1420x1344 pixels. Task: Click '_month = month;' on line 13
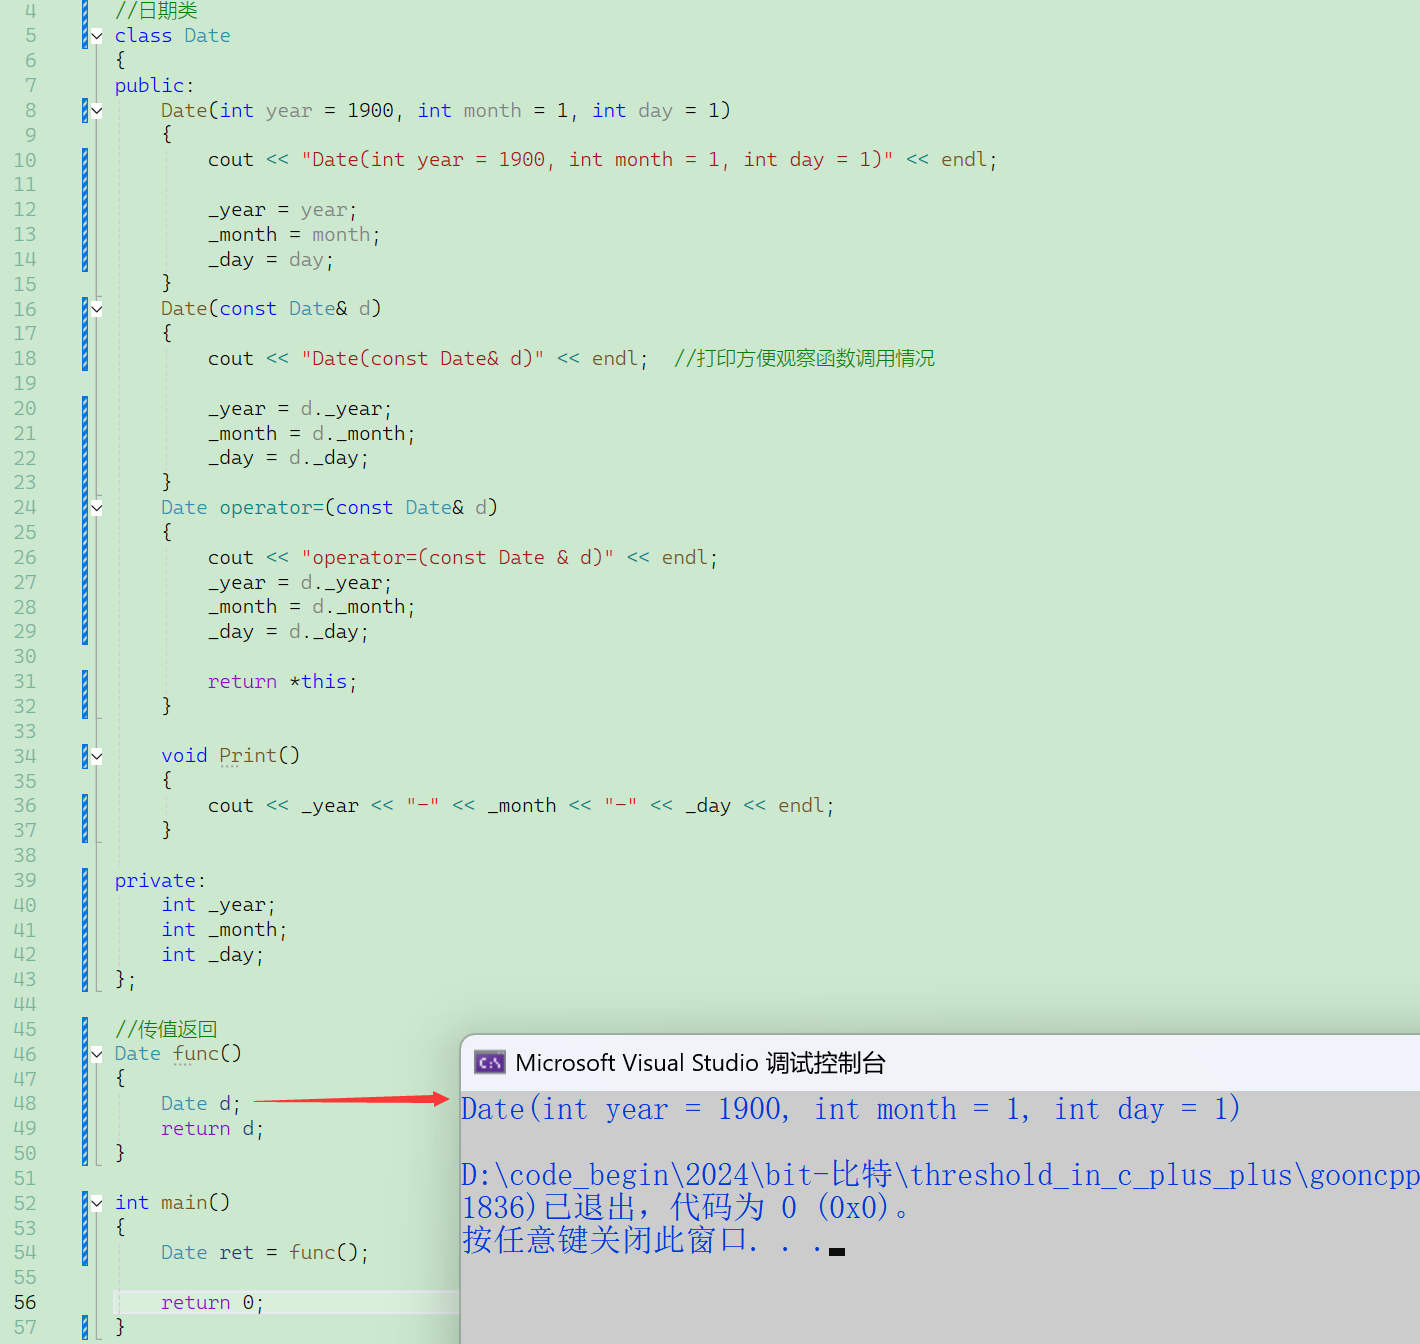tap(294, 235)
